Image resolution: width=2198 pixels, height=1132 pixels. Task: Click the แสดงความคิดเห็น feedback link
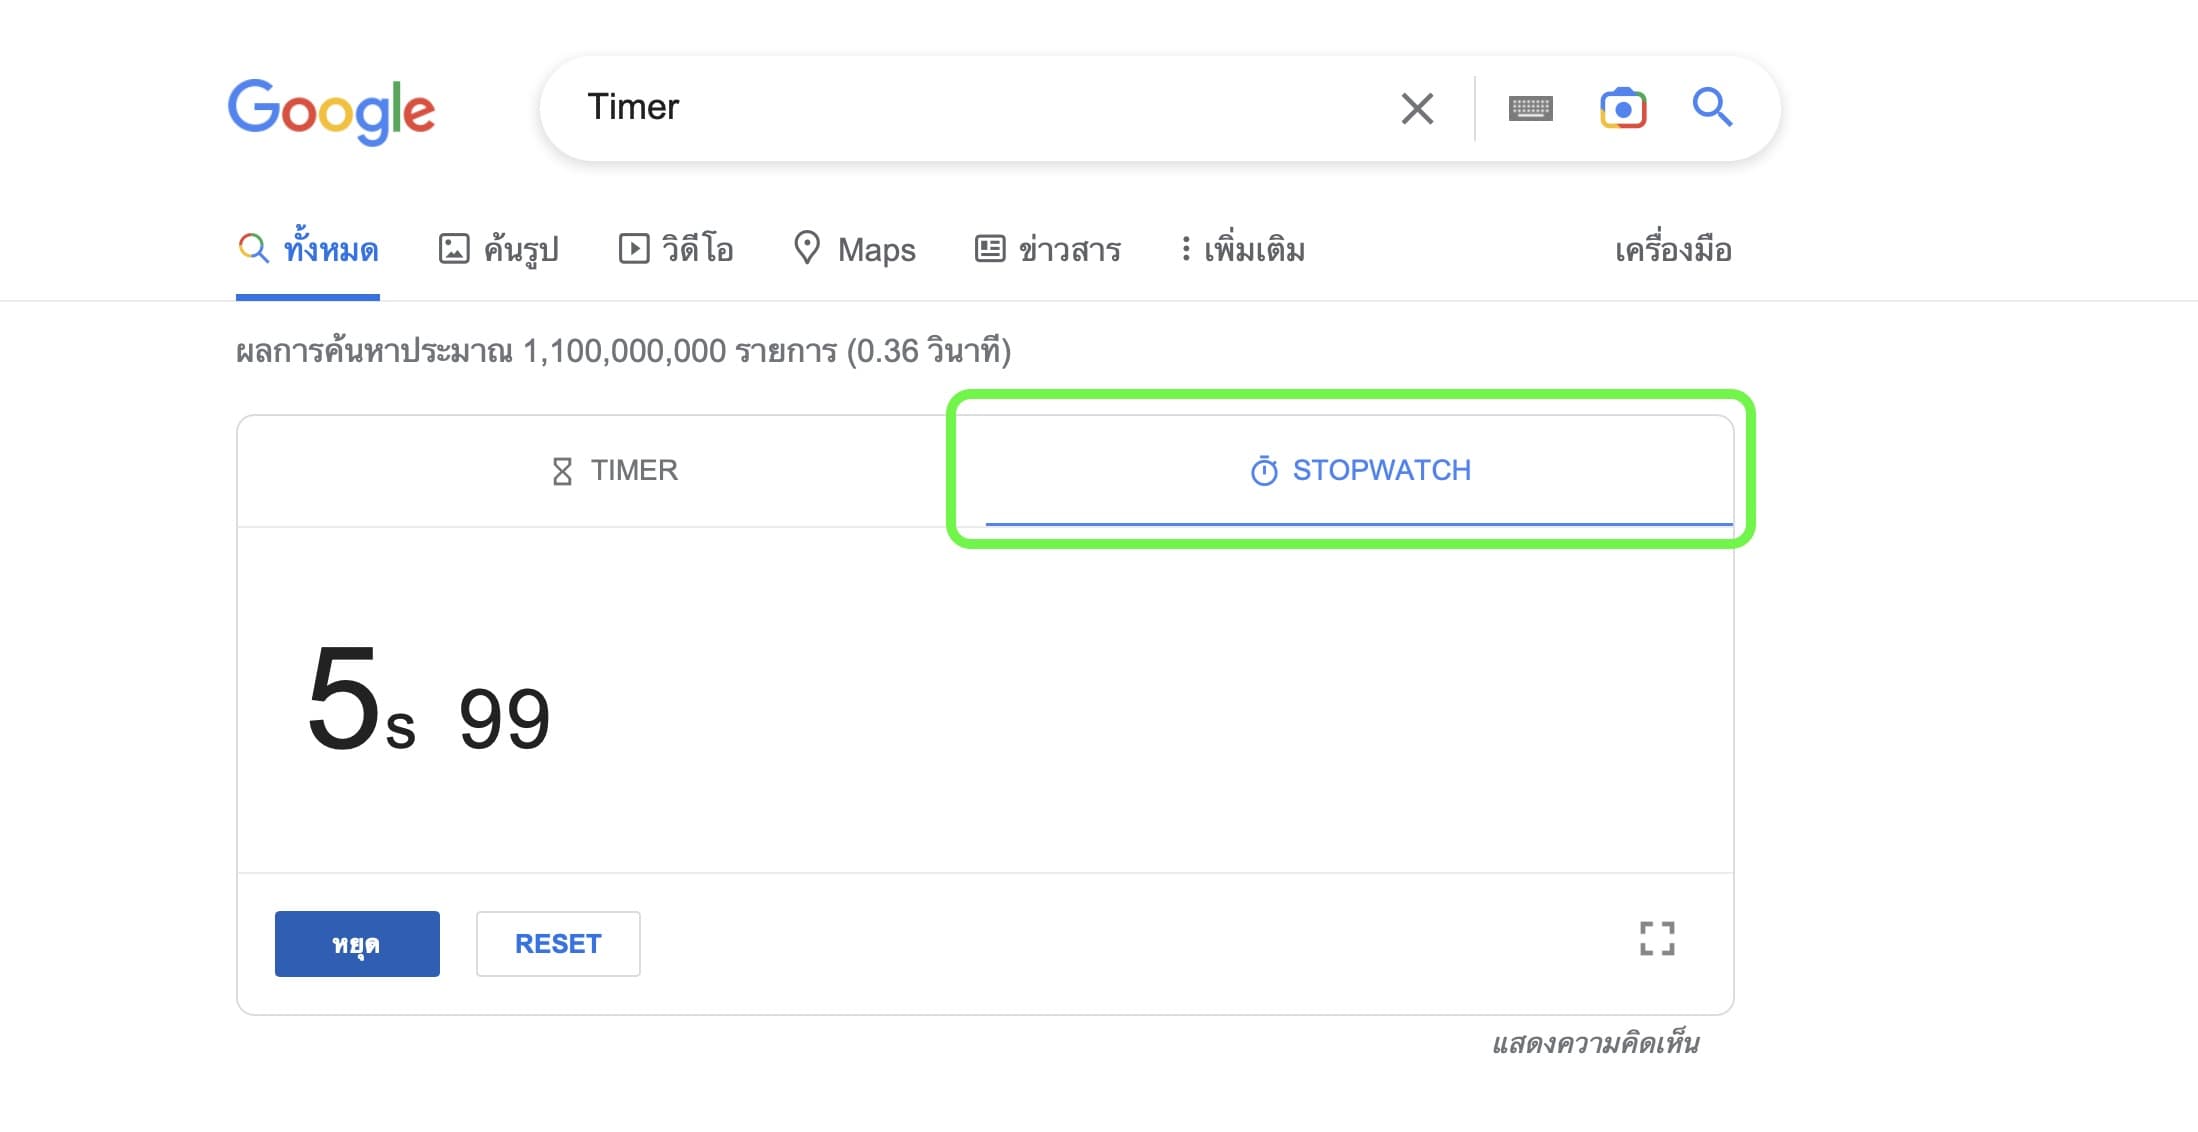1595,1044
